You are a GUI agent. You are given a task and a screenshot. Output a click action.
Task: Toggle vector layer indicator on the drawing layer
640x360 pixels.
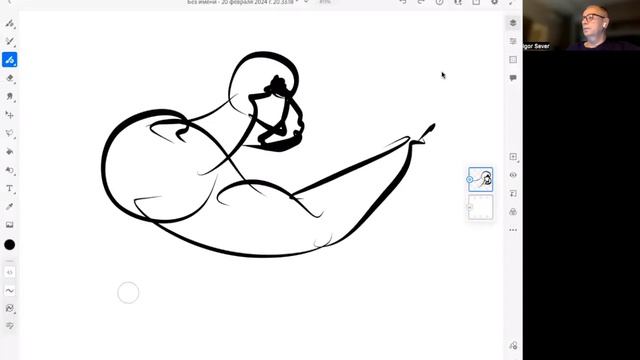(470, 179)
